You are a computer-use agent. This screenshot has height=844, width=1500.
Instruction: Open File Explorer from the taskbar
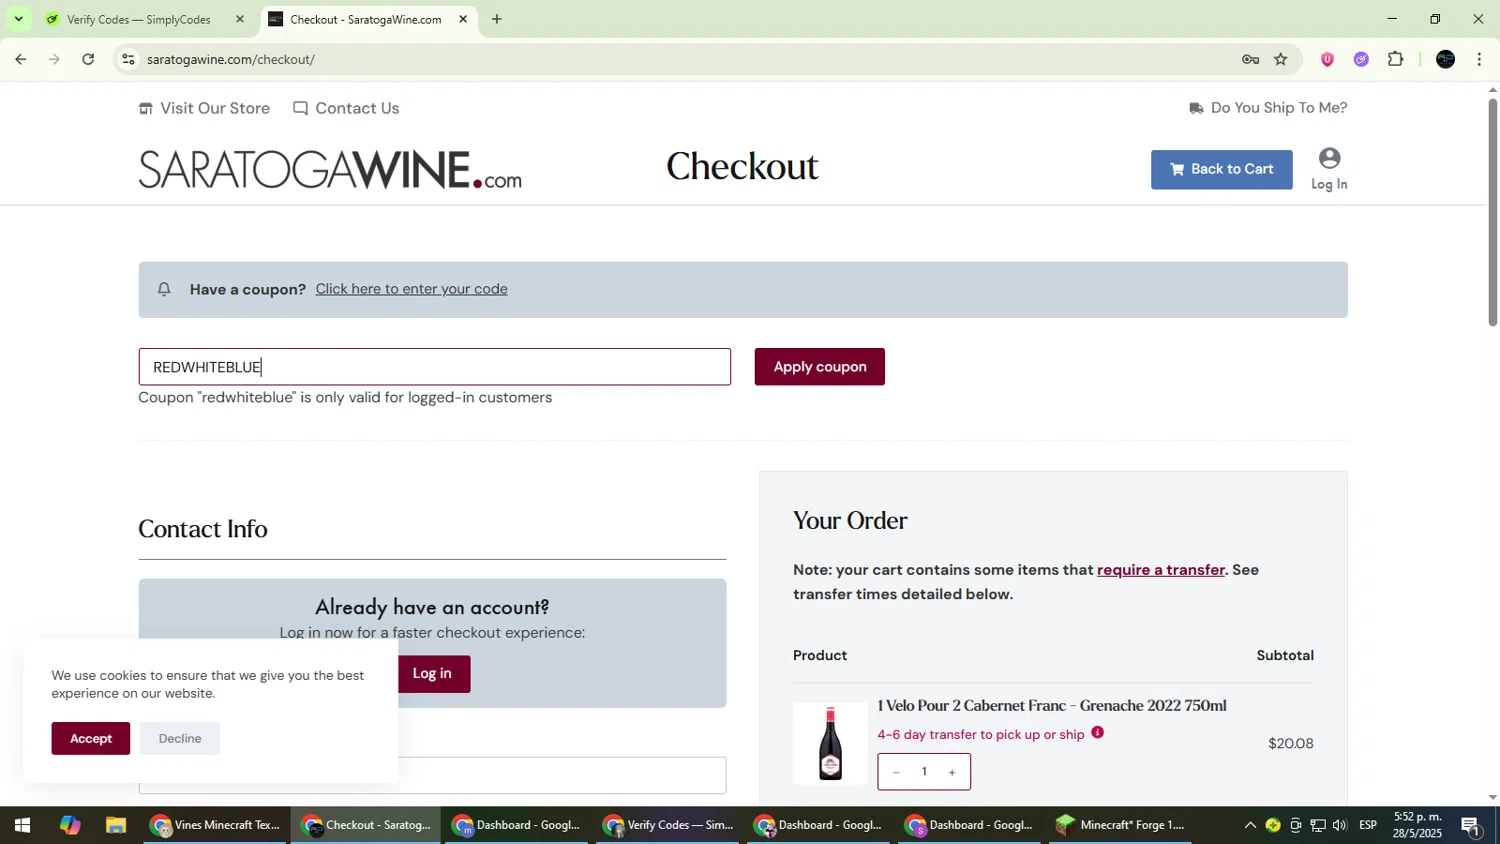click(x=116, y=825)
